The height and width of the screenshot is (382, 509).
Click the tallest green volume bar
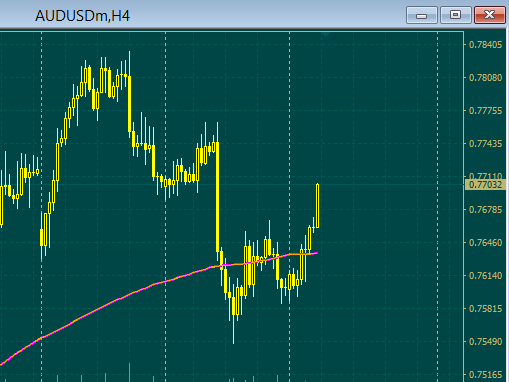tap(129, 372)
